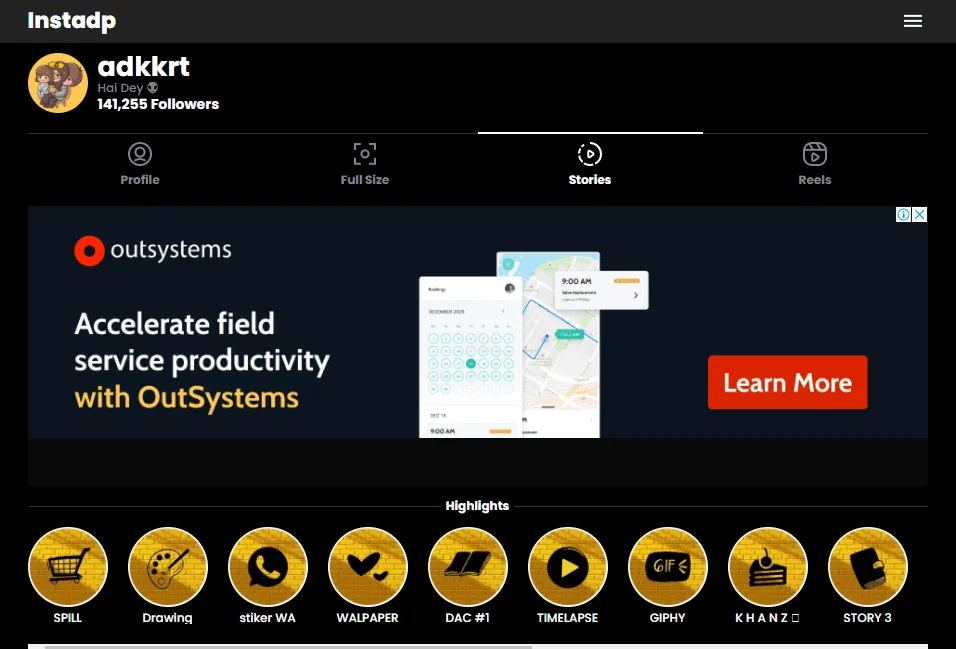Viewport: 956px width, 649px height.
Task: Switch to the Full Size tab
Action: pyautogui.click(x=365, y=163)
